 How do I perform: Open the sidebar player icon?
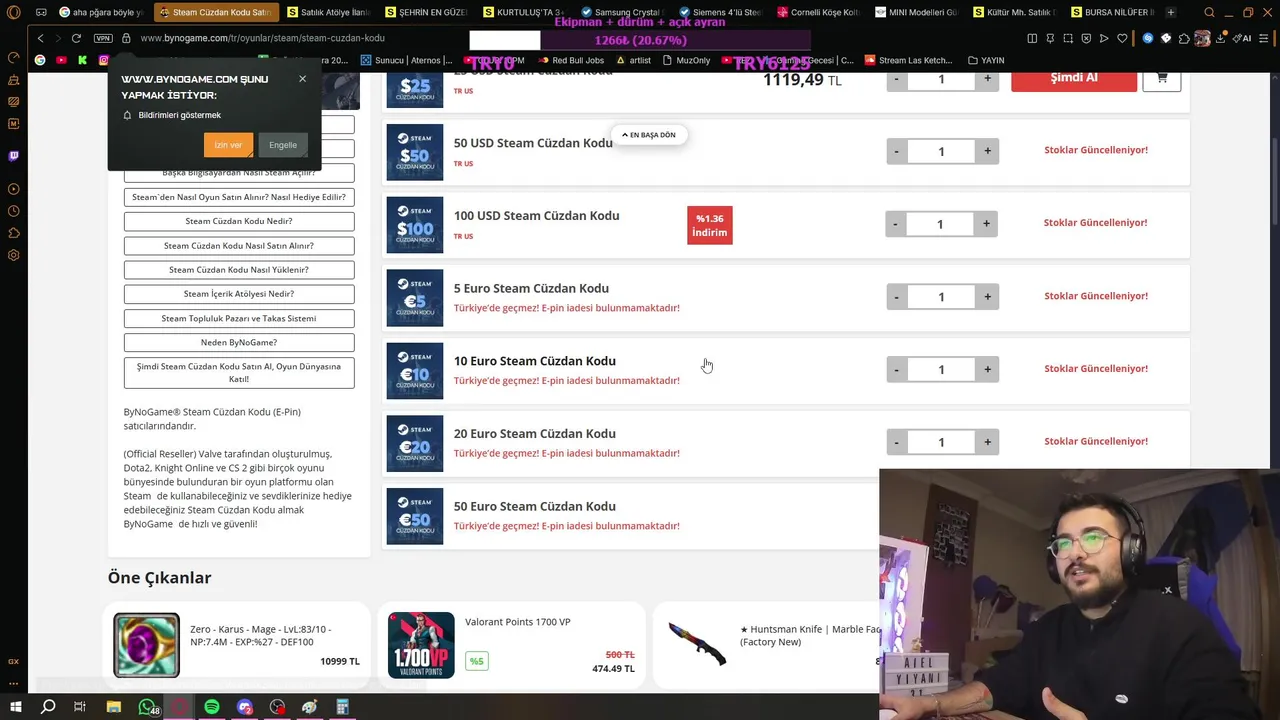click(x=13, y=189)
